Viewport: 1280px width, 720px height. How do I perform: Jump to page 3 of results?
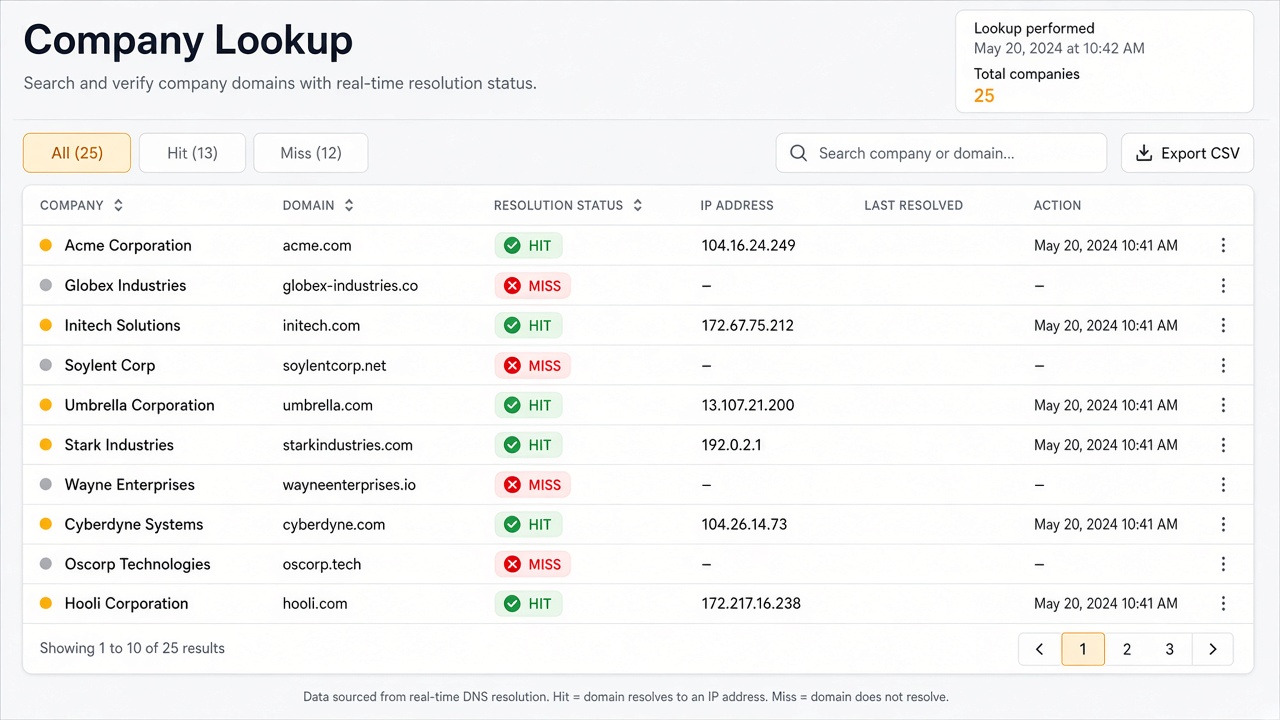(1170, 649)
